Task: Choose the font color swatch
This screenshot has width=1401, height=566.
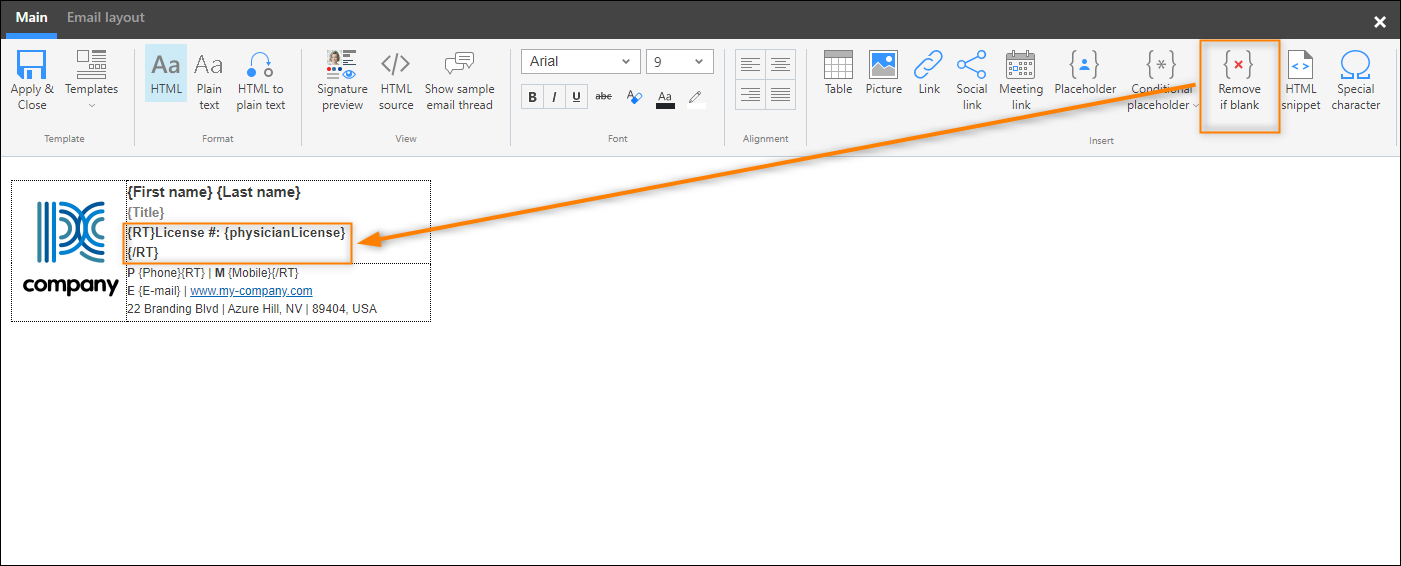Action: (665, 98)
